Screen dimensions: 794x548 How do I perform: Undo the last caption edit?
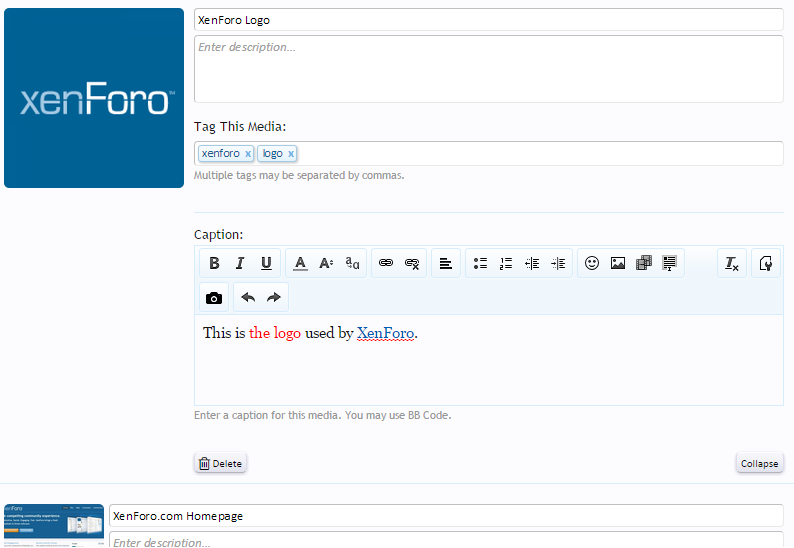(x=248, y=298)
